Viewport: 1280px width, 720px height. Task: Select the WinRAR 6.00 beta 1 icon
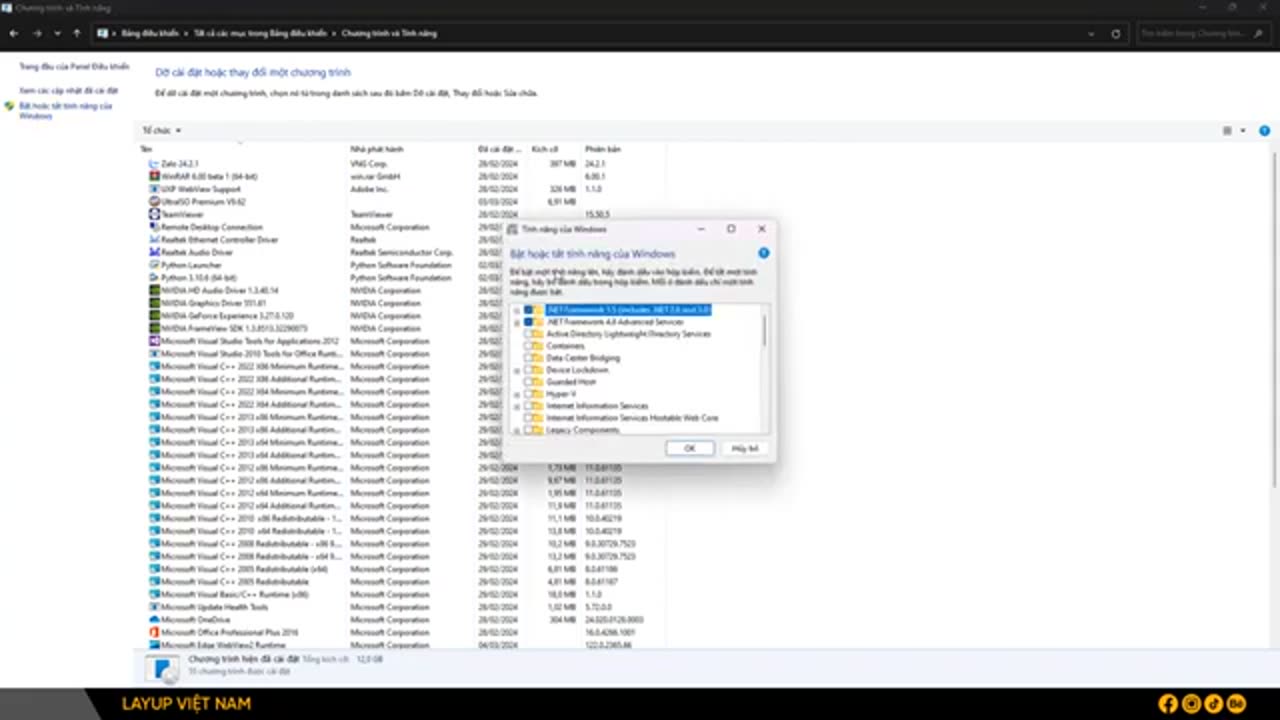tap(154, 176)
